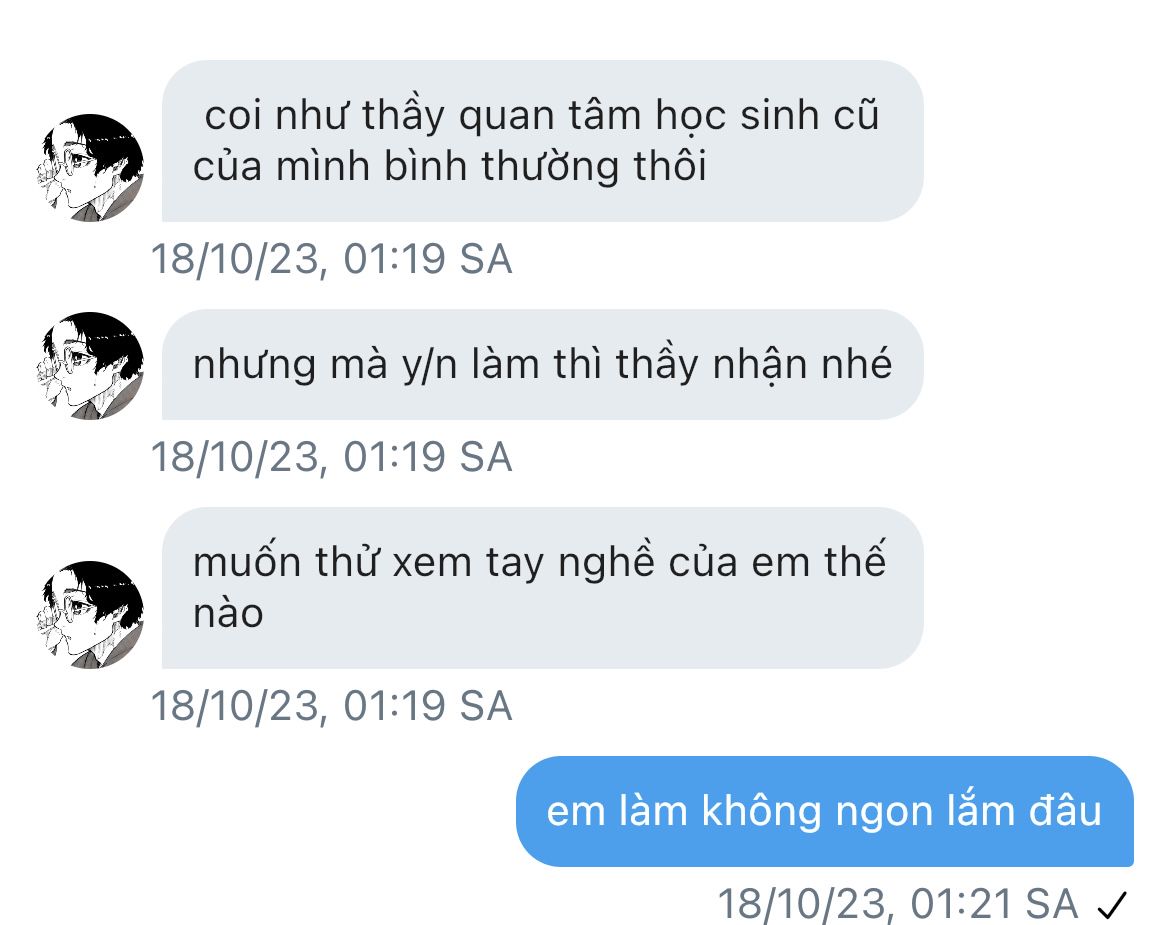1170x925 pixels.
Task: Tap the 18/10/23, 01:21 SA timestamp
Action: click(x=898, y=903)
